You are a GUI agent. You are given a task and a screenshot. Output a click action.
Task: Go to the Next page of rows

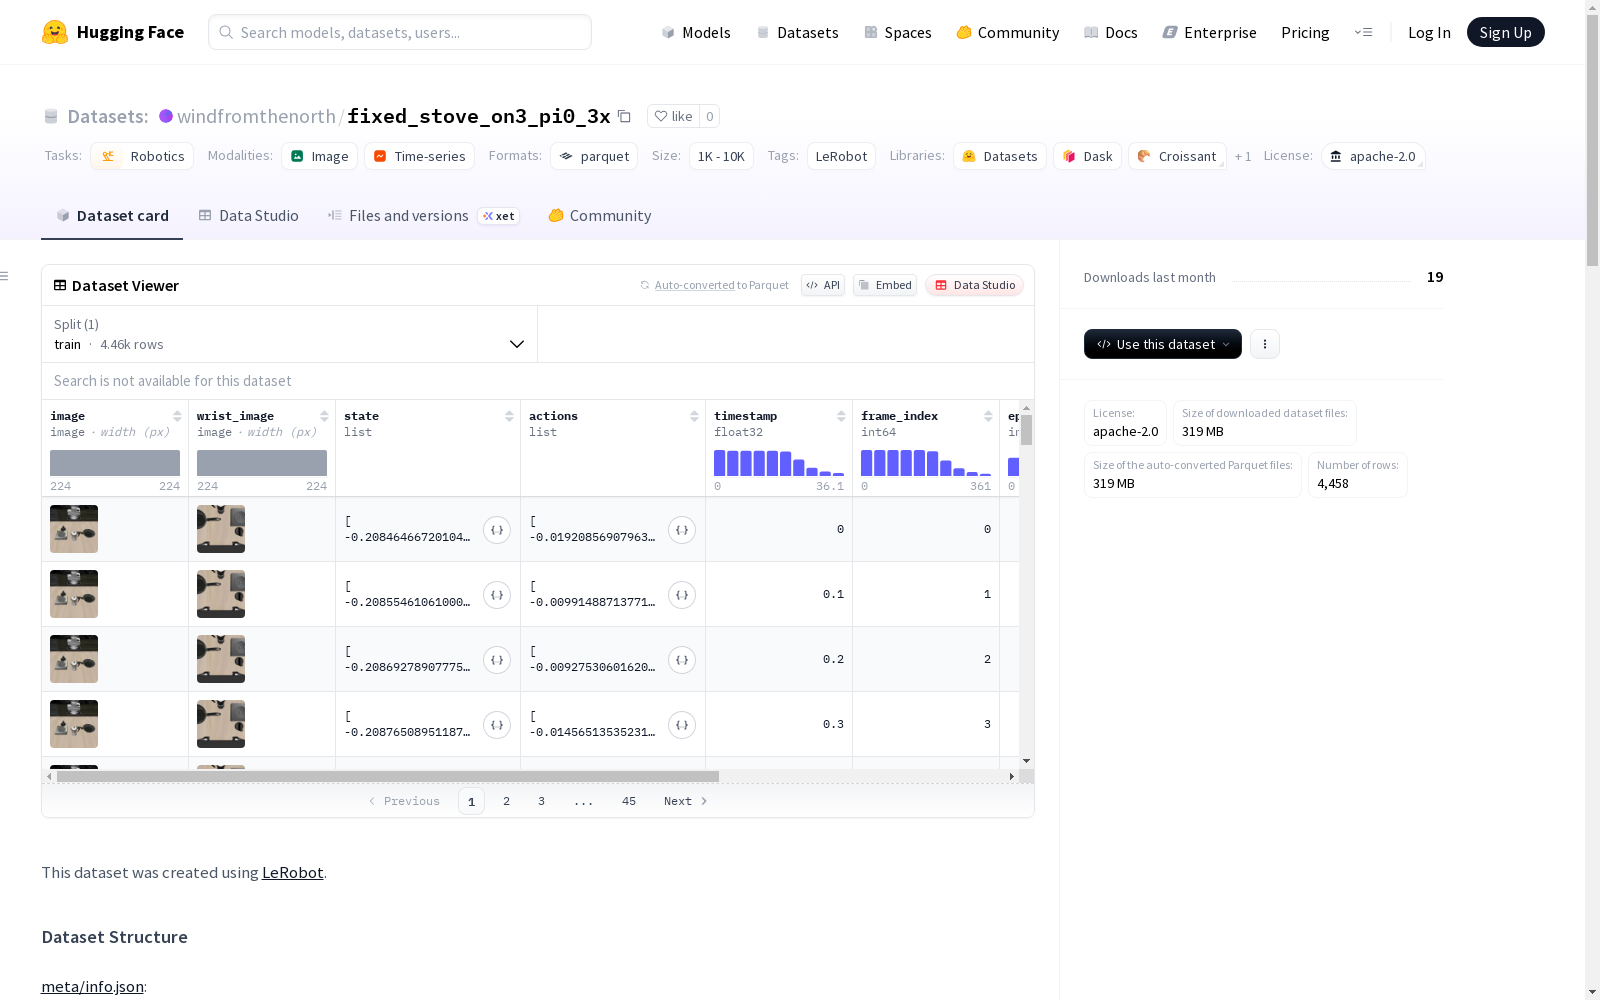686,801
